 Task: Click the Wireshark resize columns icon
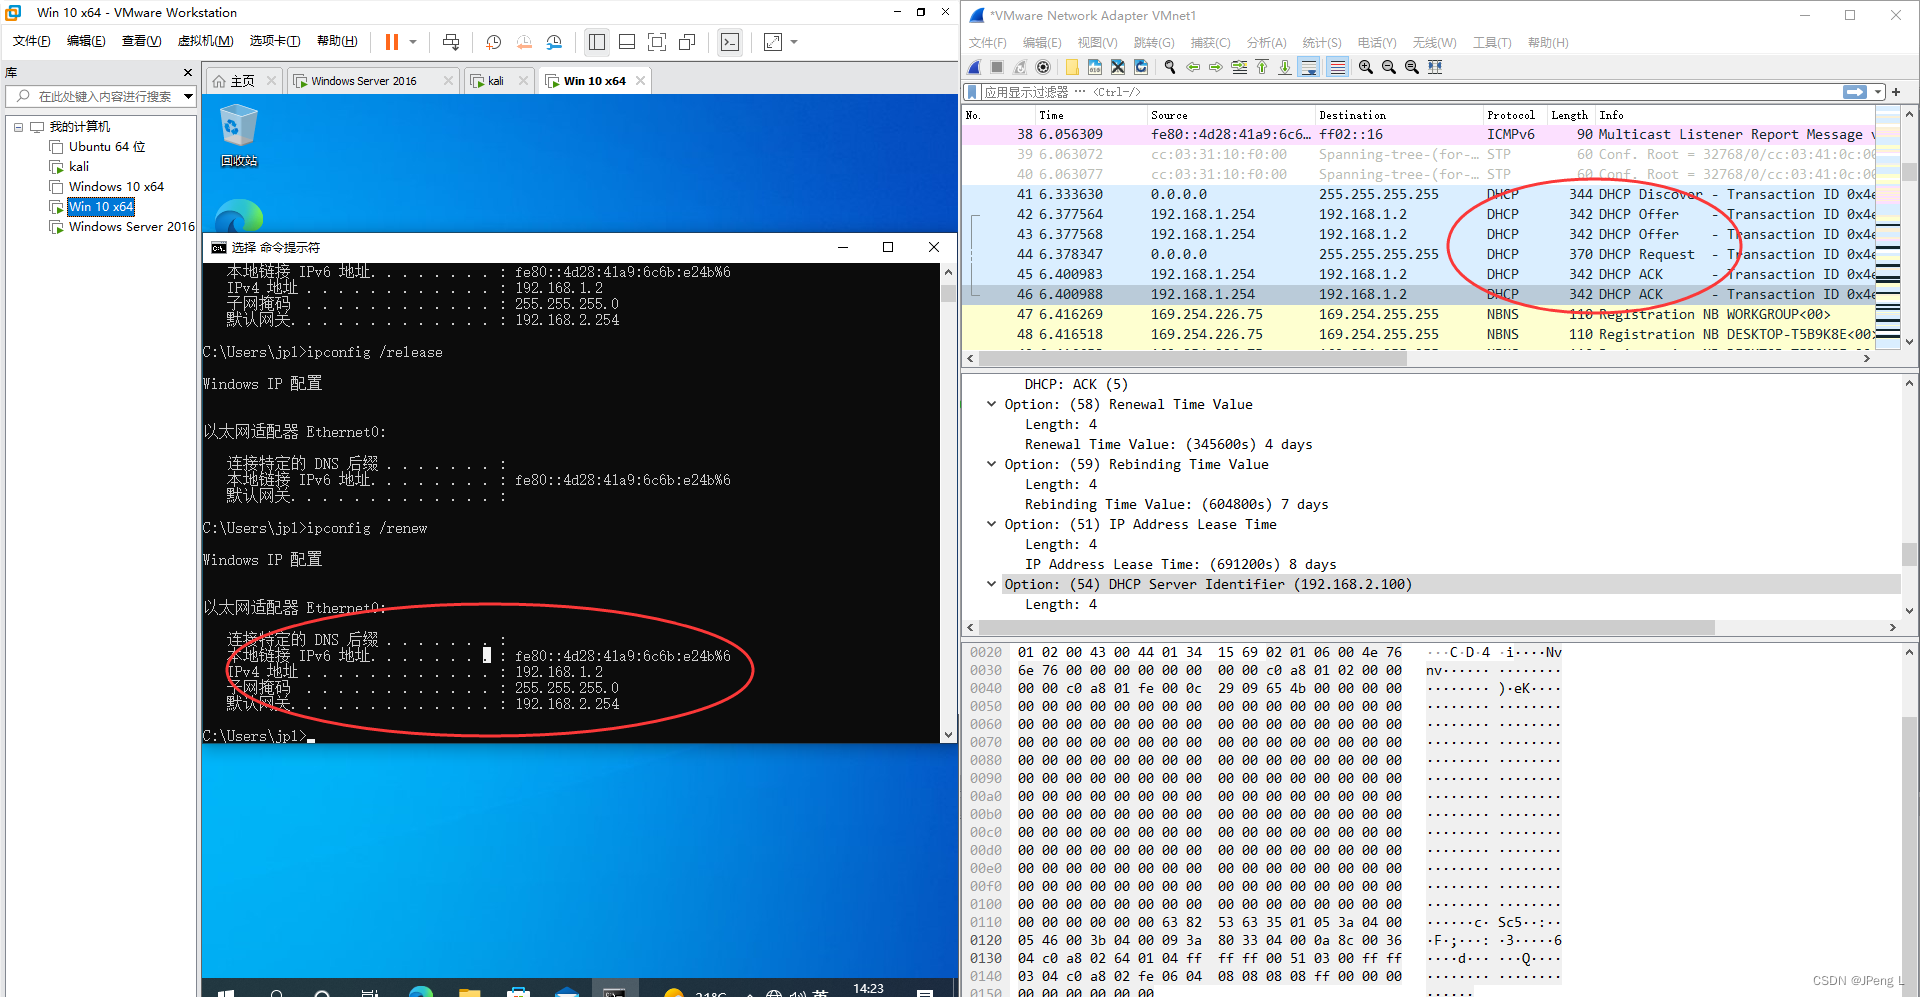(1435, 67)
